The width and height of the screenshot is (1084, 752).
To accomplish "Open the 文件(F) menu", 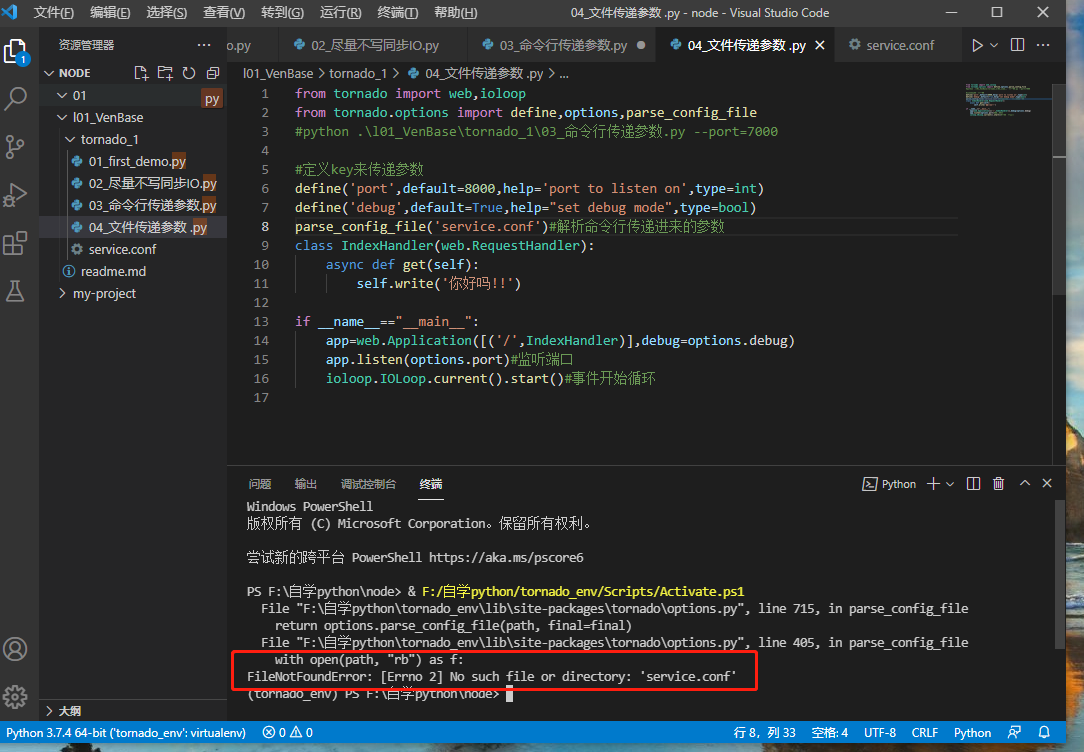I will 53,12.
